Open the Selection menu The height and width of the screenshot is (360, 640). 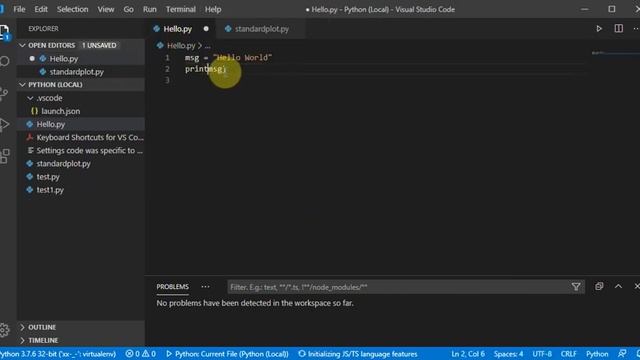(x=72, y=9)
